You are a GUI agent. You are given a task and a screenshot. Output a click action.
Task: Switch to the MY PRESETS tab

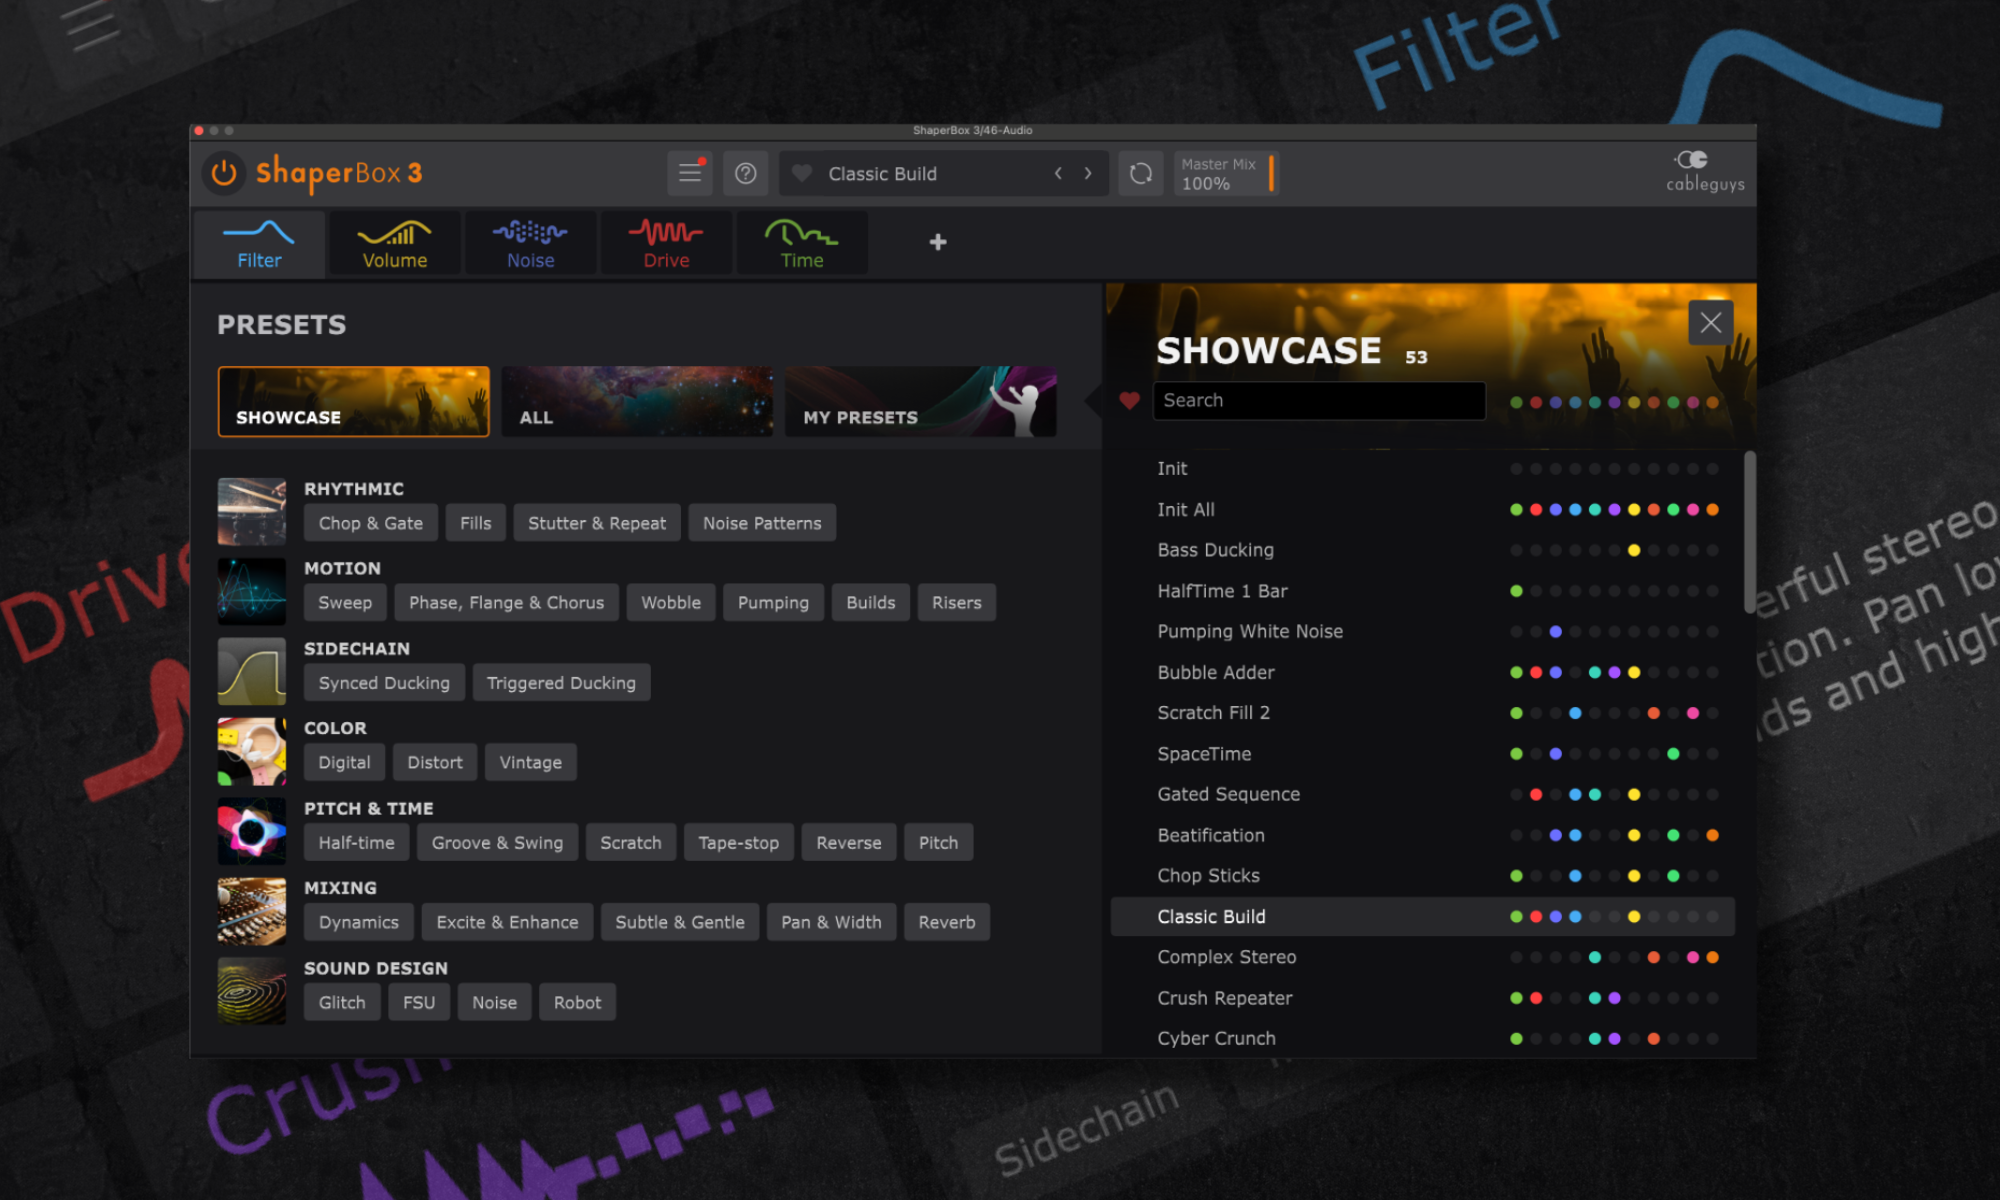click(x=919, y=402)
